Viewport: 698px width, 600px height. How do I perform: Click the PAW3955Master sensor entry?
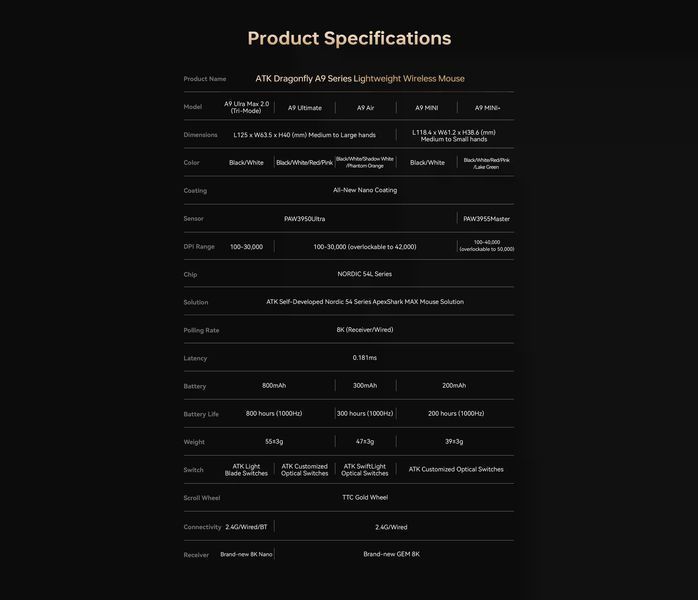(x=487, y=219)
